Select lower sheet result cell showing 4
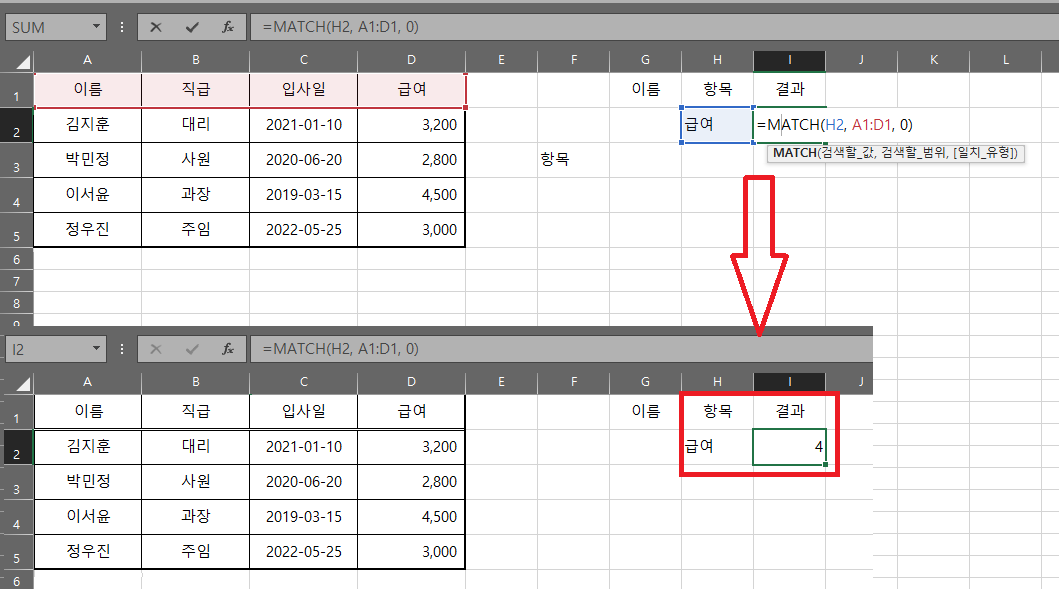Viewport: 1059px width, 589px height. pos(790,446)
